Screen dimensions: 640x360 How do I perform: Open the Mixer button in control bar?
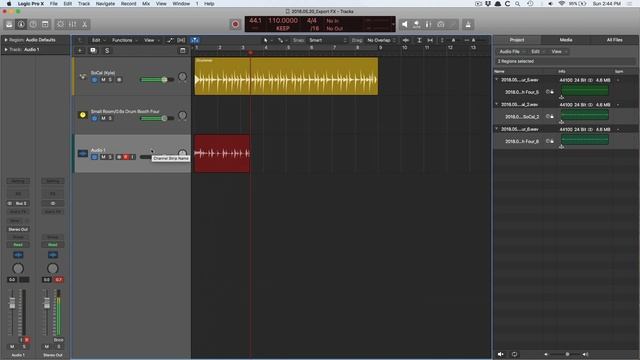pyautogui.click(x=73, y=24)
